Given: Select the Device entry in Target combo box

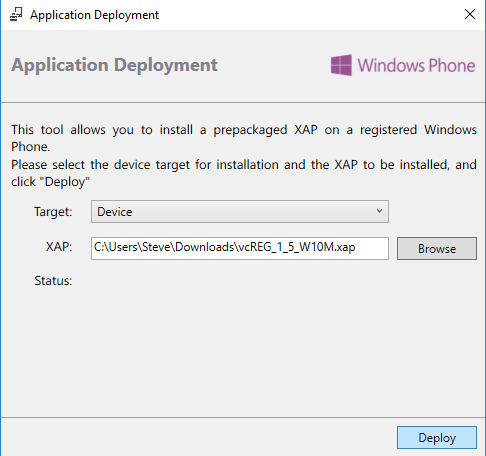Looking at the screenshot, I should 115,212.
